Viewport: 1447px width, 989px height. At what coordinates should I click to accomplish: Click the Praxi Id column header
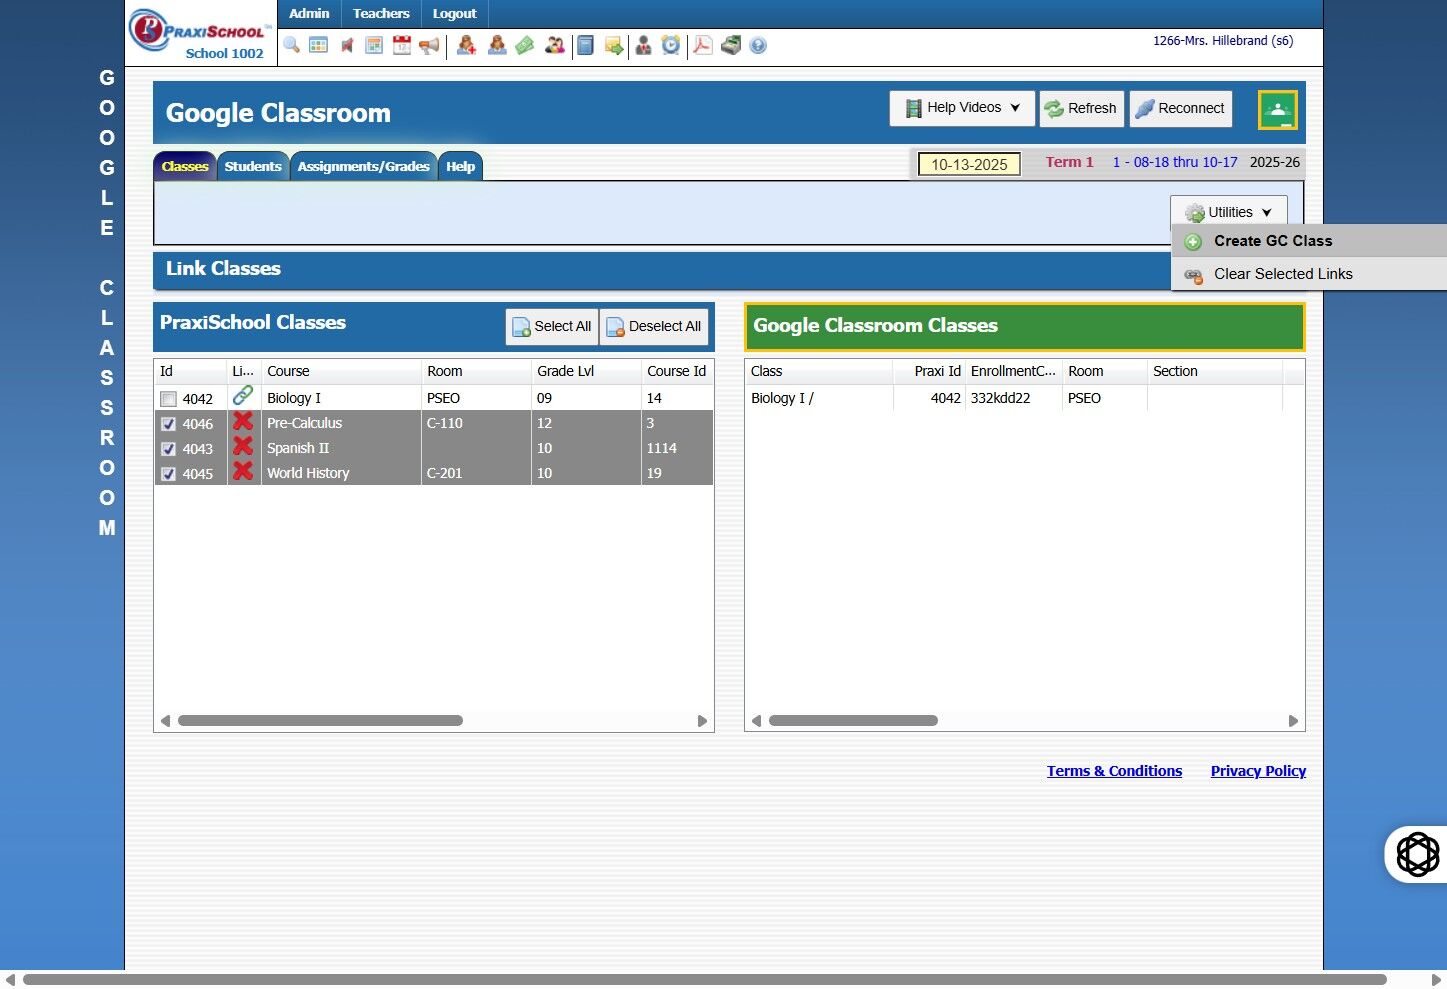(929, 371)
